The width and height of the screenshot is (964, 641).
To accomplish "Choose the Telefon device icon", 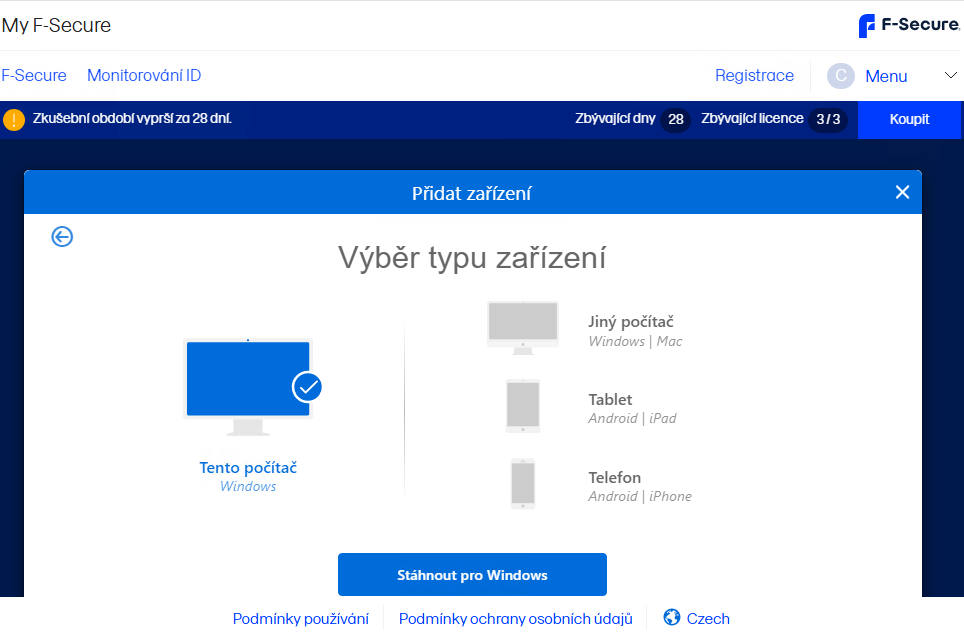I will [523, 484].
